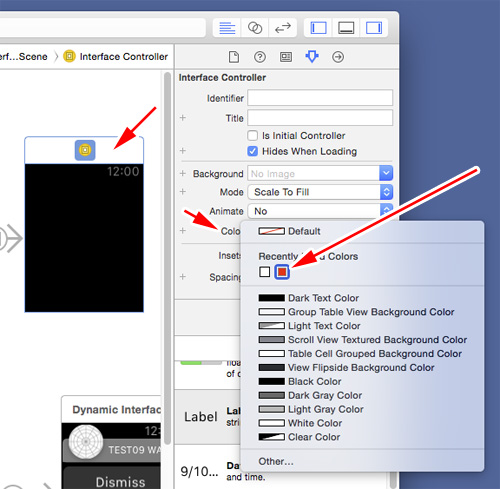Show the Version editor

tap(283, 28)
